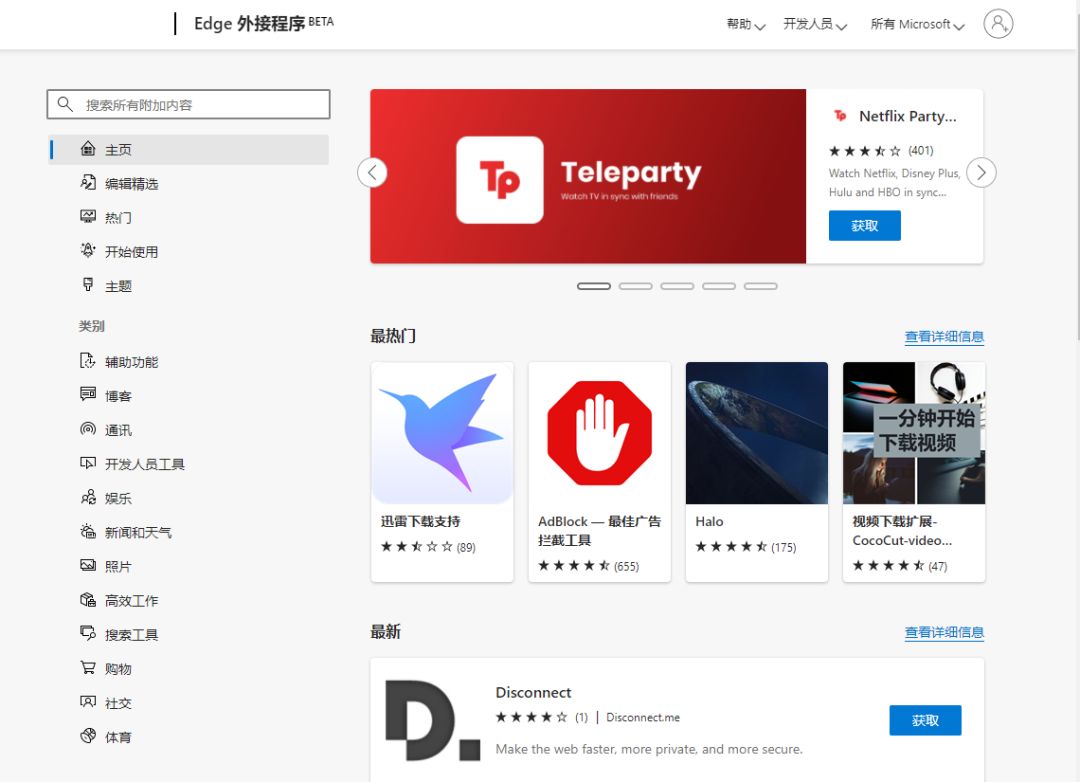Select the 开发人员工具 category icon
Image resolution: width=1080 pixels, height=782 pixels.
pos(88,464)
